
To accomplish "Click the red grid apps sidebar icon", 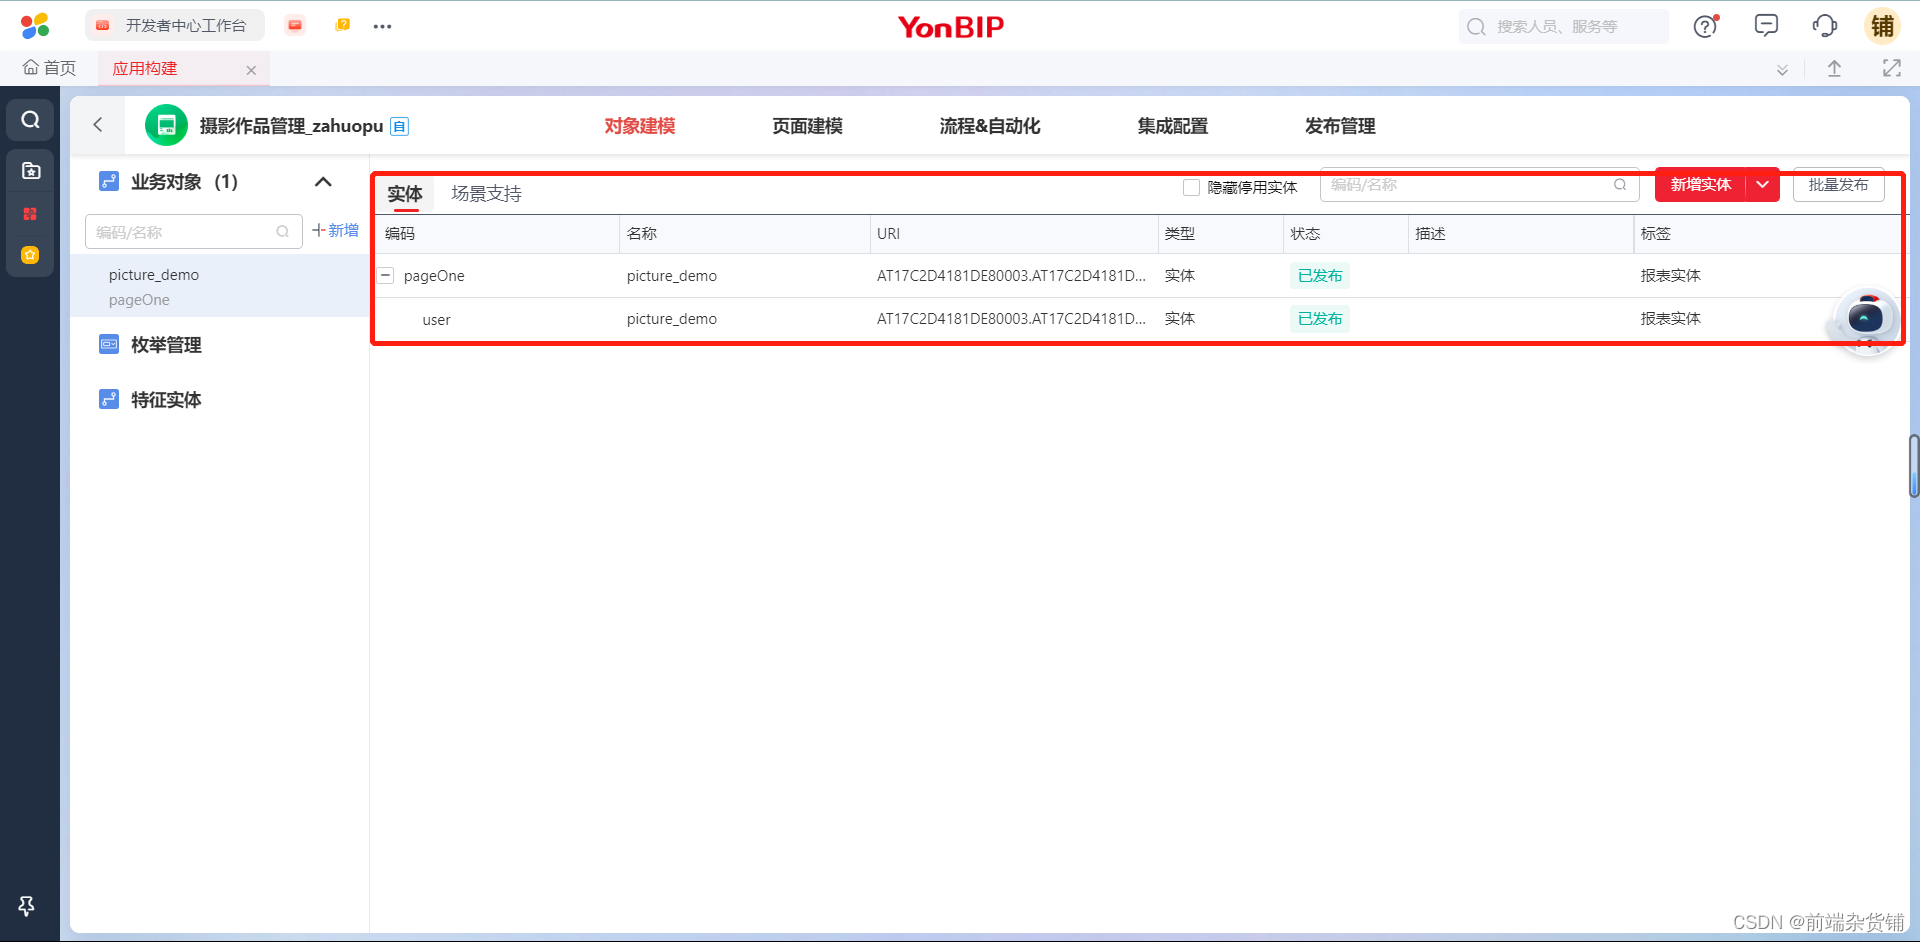I will coord(30,213).
